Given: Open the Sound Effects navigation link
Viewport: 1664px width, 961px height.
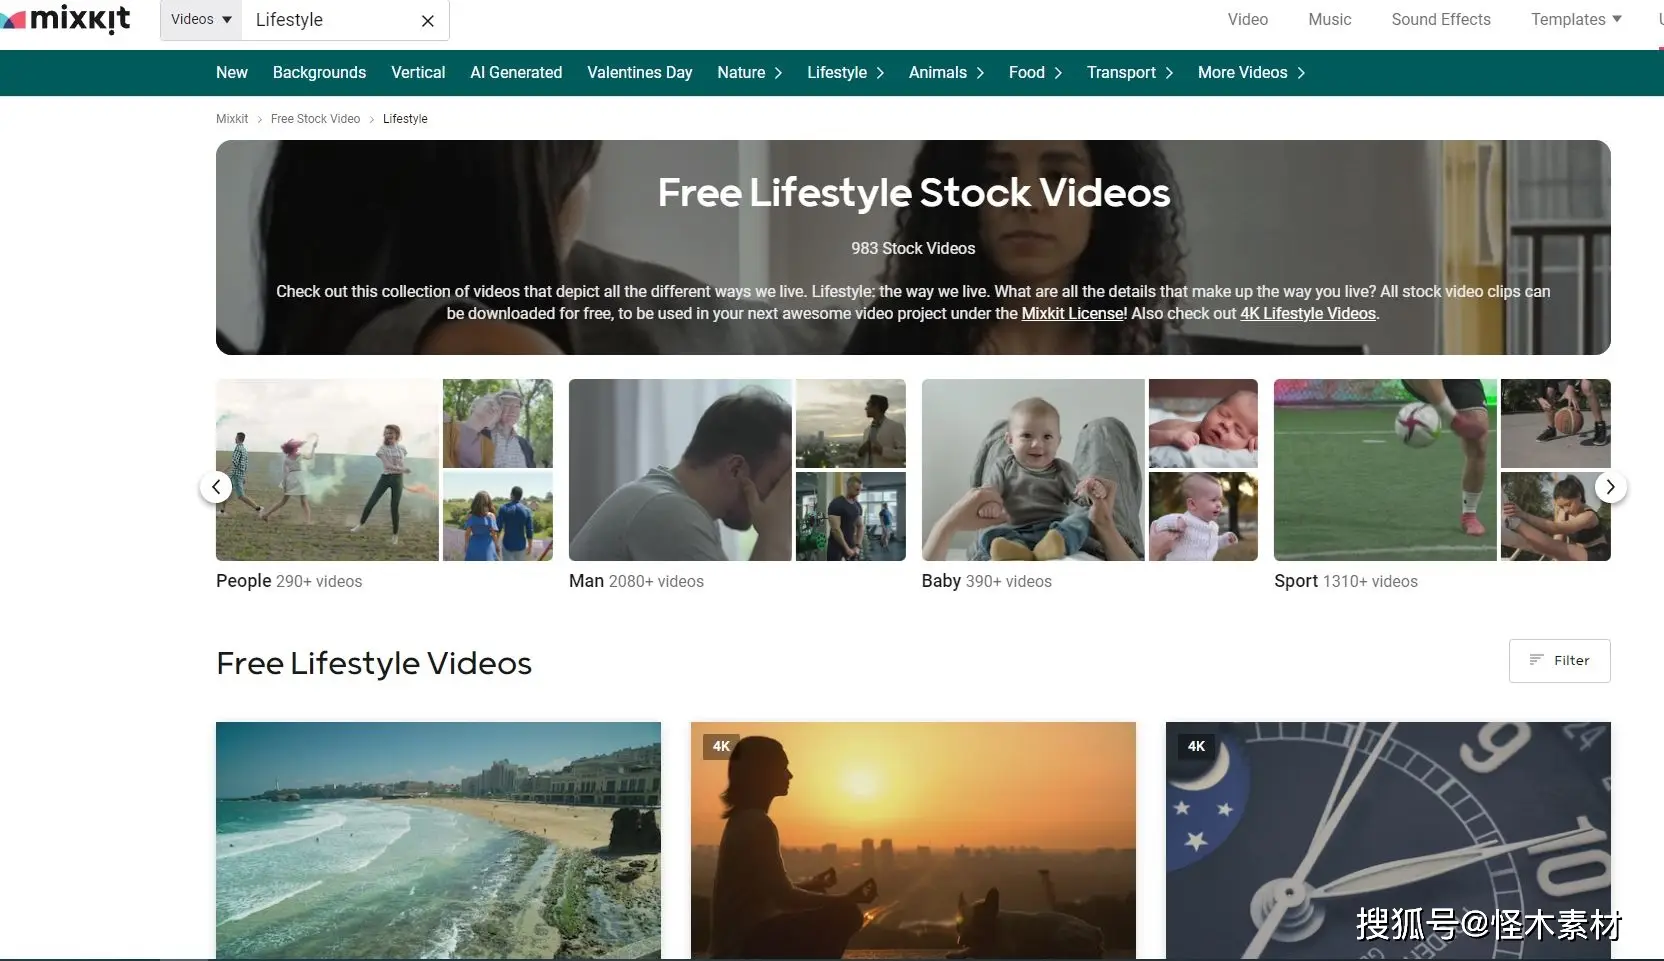Looking at the screenshot, I should pyautogui.click(x=1440, y=19).
